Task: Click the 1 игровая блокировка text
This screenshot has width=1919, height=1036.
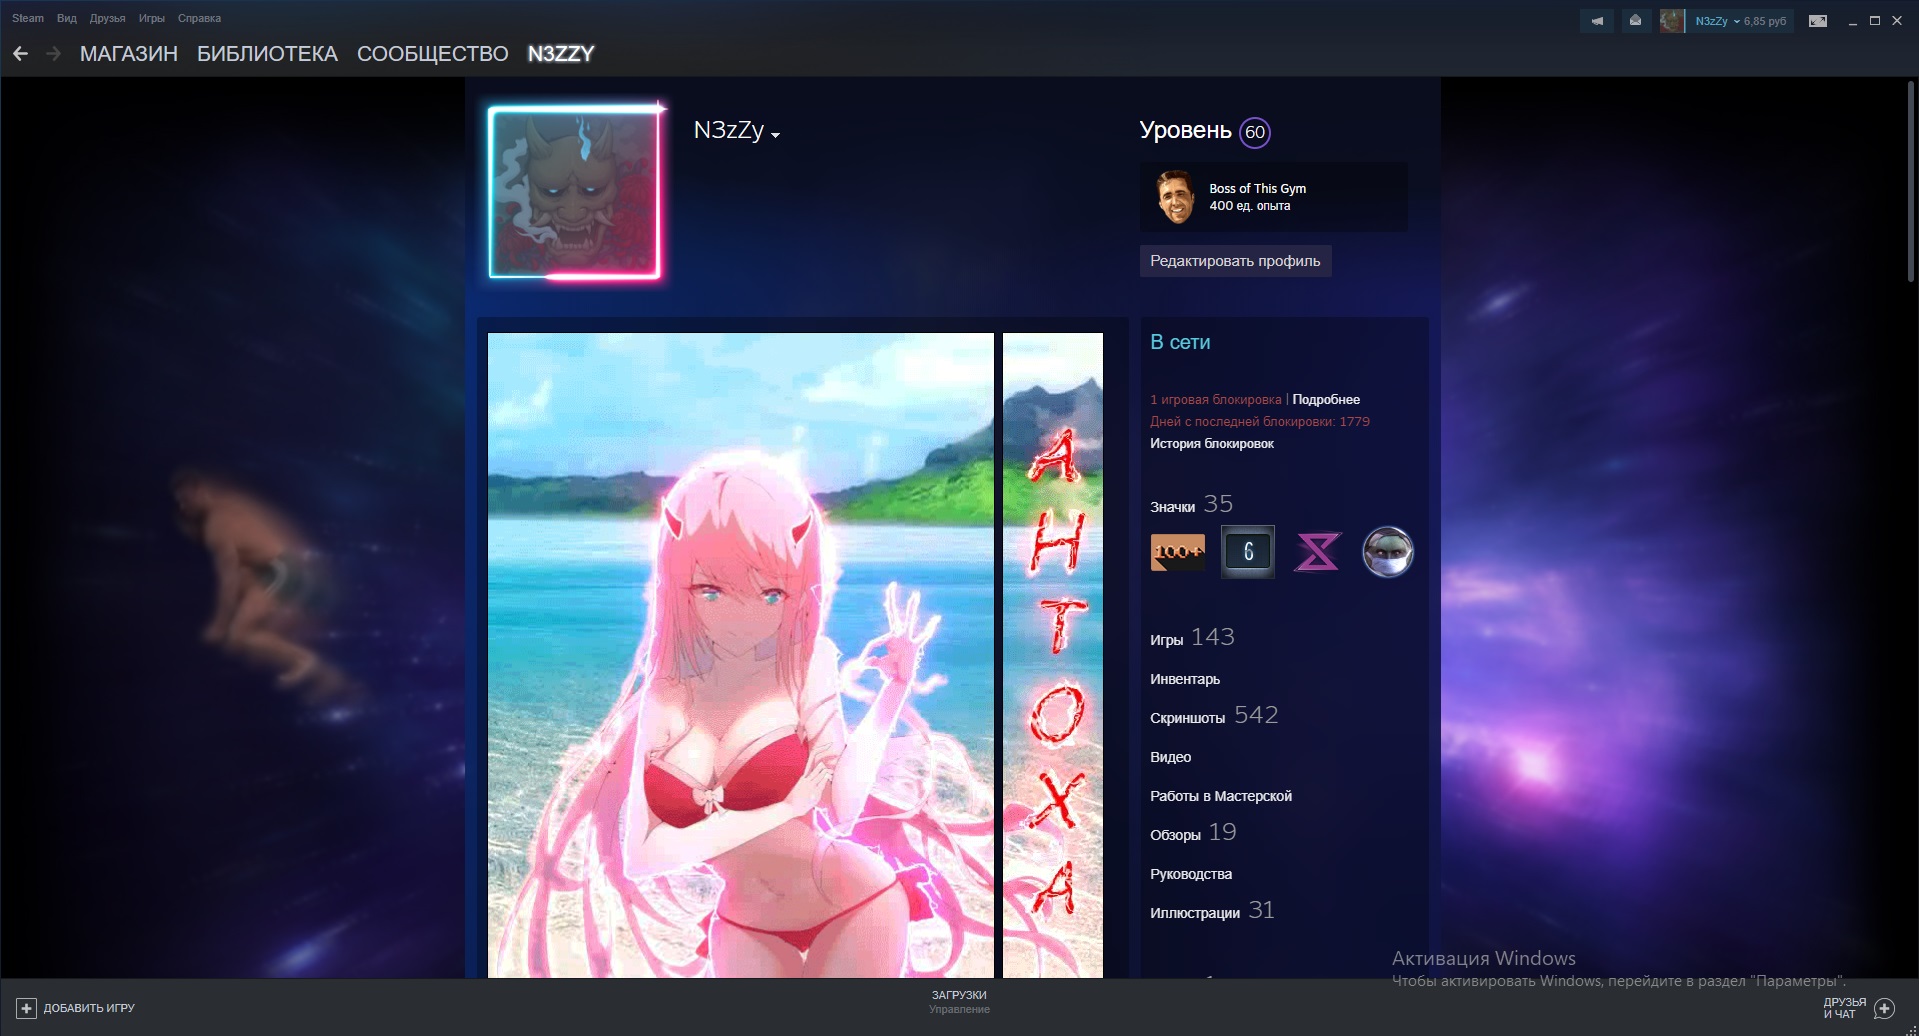Action: click(x=1215, y=399)
